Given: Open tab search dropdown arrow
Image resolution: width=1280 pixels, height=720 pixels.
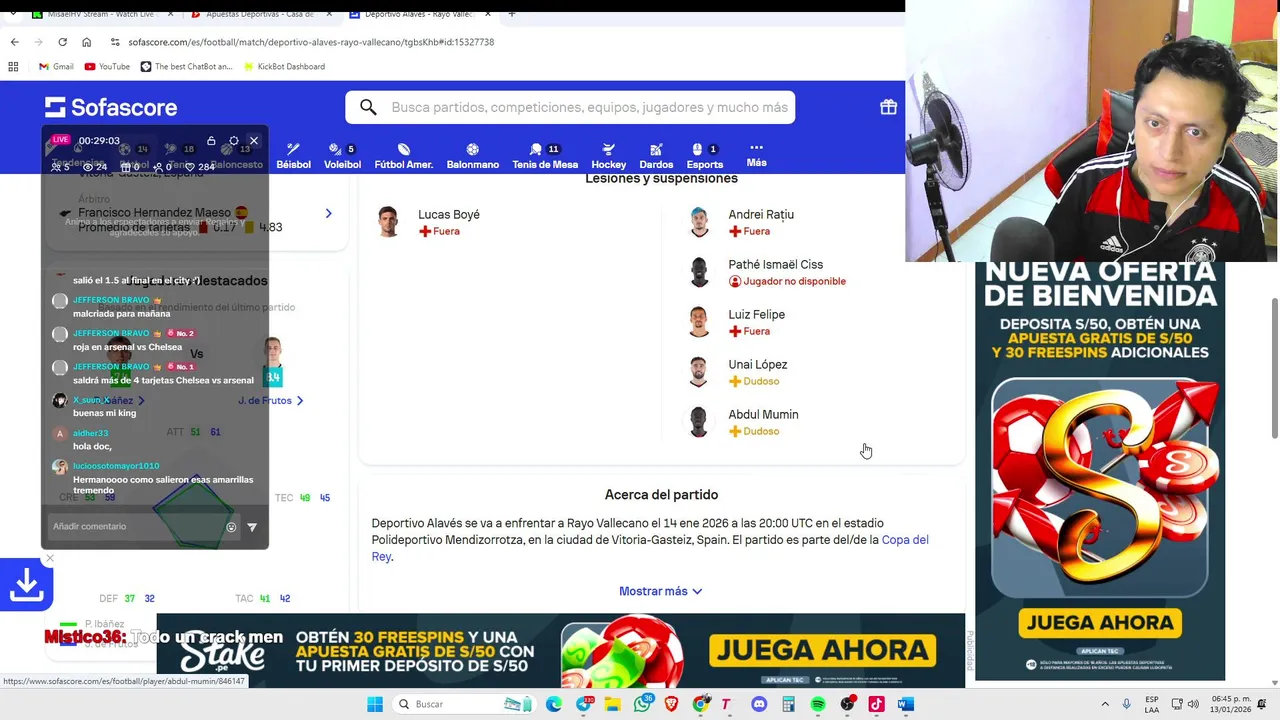Looking at the screenshot, I should 12,14.
